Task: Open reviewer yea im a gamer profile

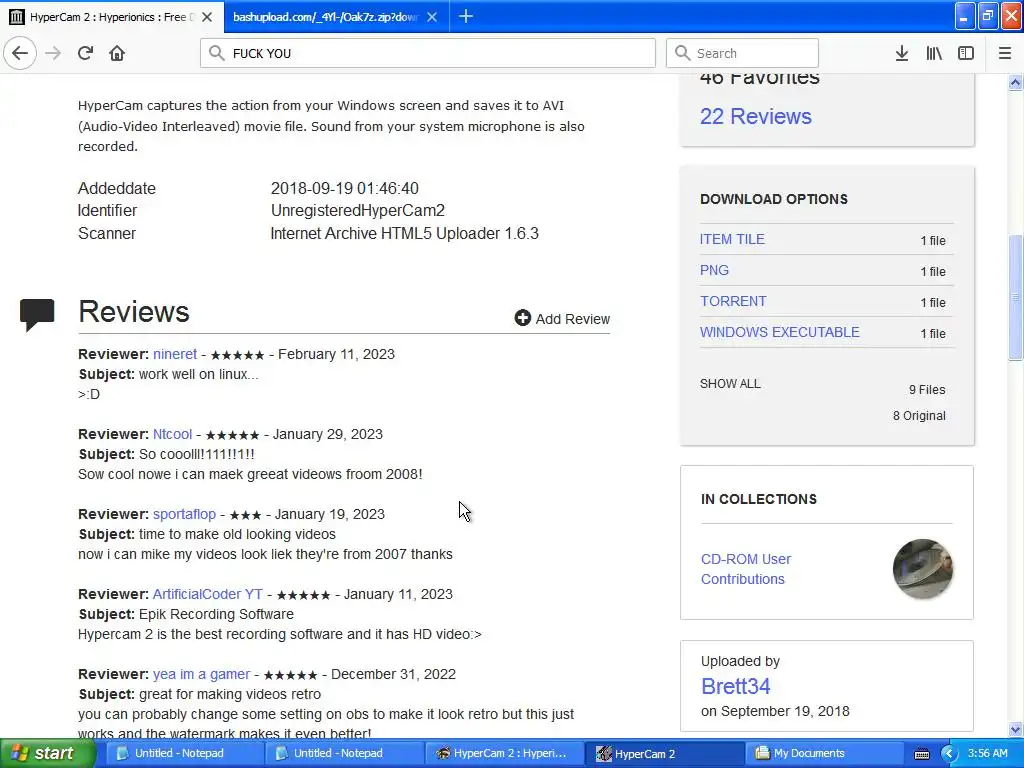Action: pos(201,674)
